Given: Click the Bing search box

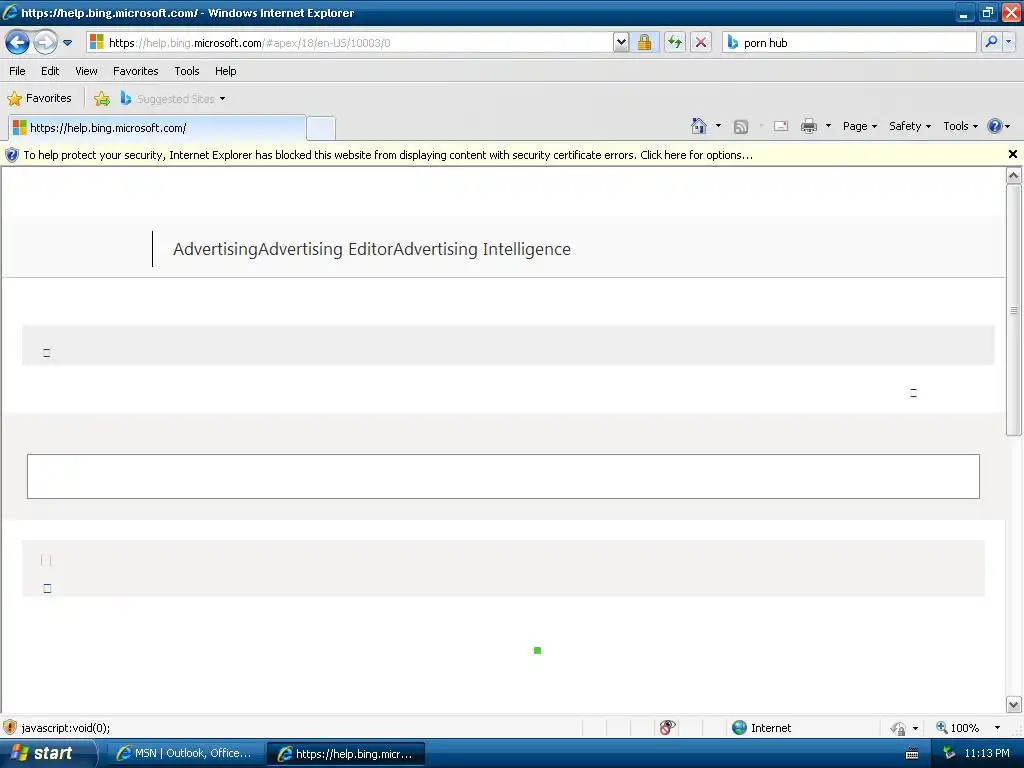Looking at the screenshot, I should pos(849,43).
